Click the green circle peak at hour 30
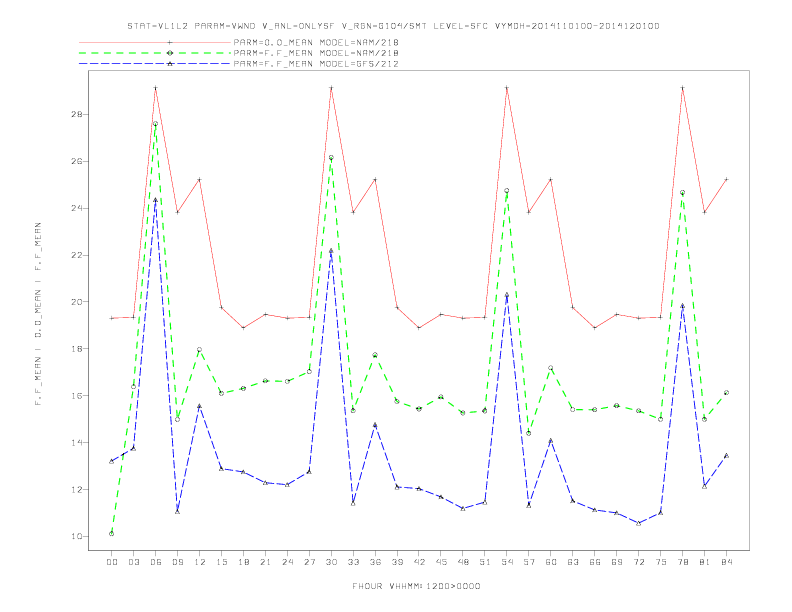Screen dimensions: 792x612 point(331,158)
